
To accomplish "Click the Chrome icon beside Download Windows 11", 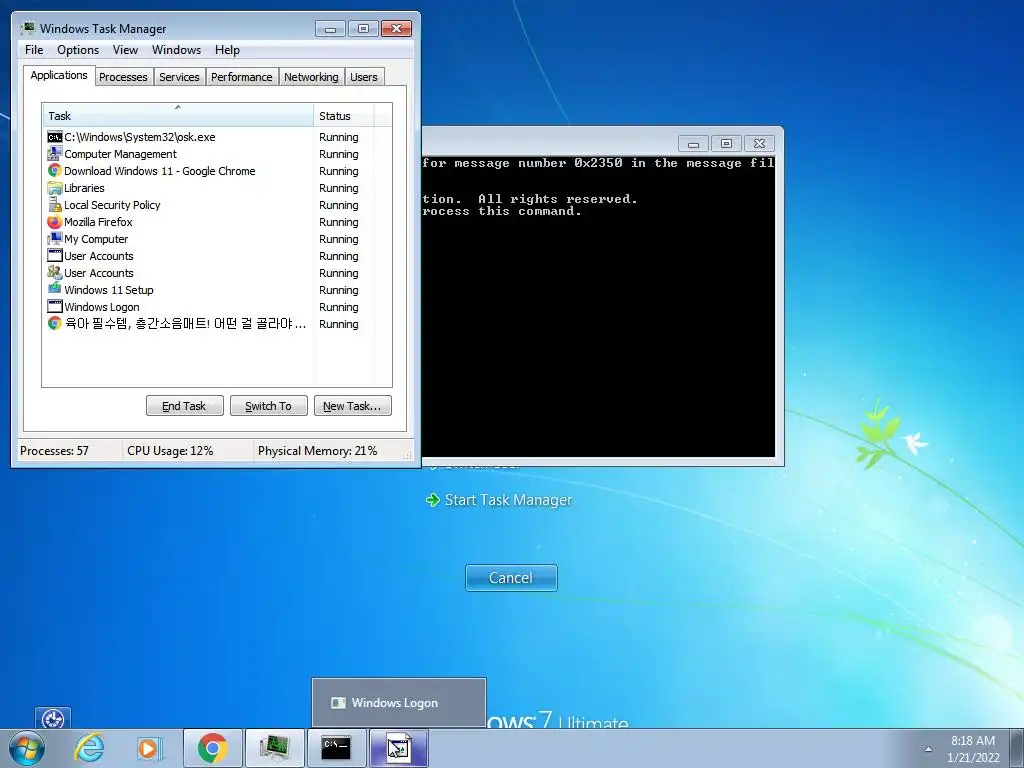I will click(x=55, y=171).
